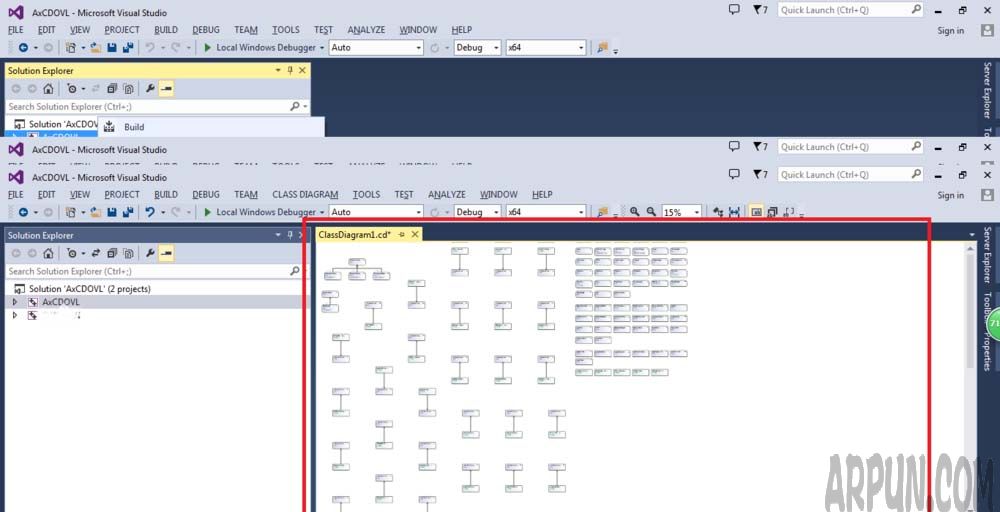
Task: Open Window Position arrow on lower Solution Explorer
Action: pyautogui.click(x=278, y=235)
